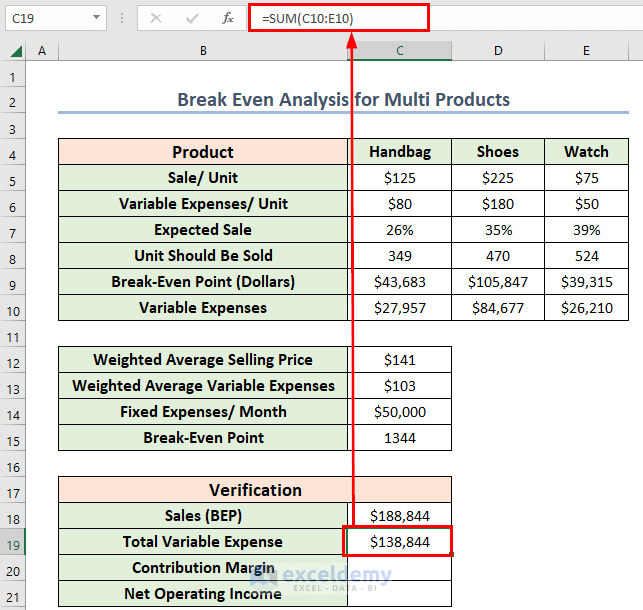Select the 'Break-Even Point (Dollars)' label cell

(203, 282)
